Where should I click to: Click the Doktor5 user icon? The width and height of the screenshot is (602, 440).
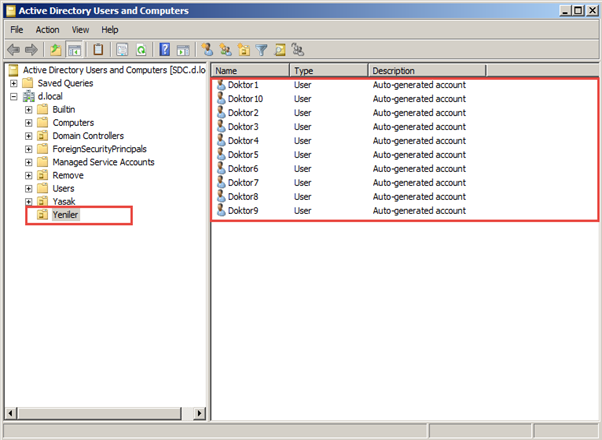[x=221, y=154]
